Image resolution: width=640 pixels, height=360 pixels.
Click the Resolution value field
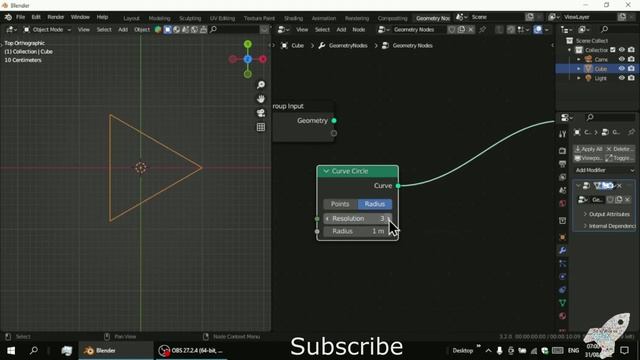coord(358,219)
